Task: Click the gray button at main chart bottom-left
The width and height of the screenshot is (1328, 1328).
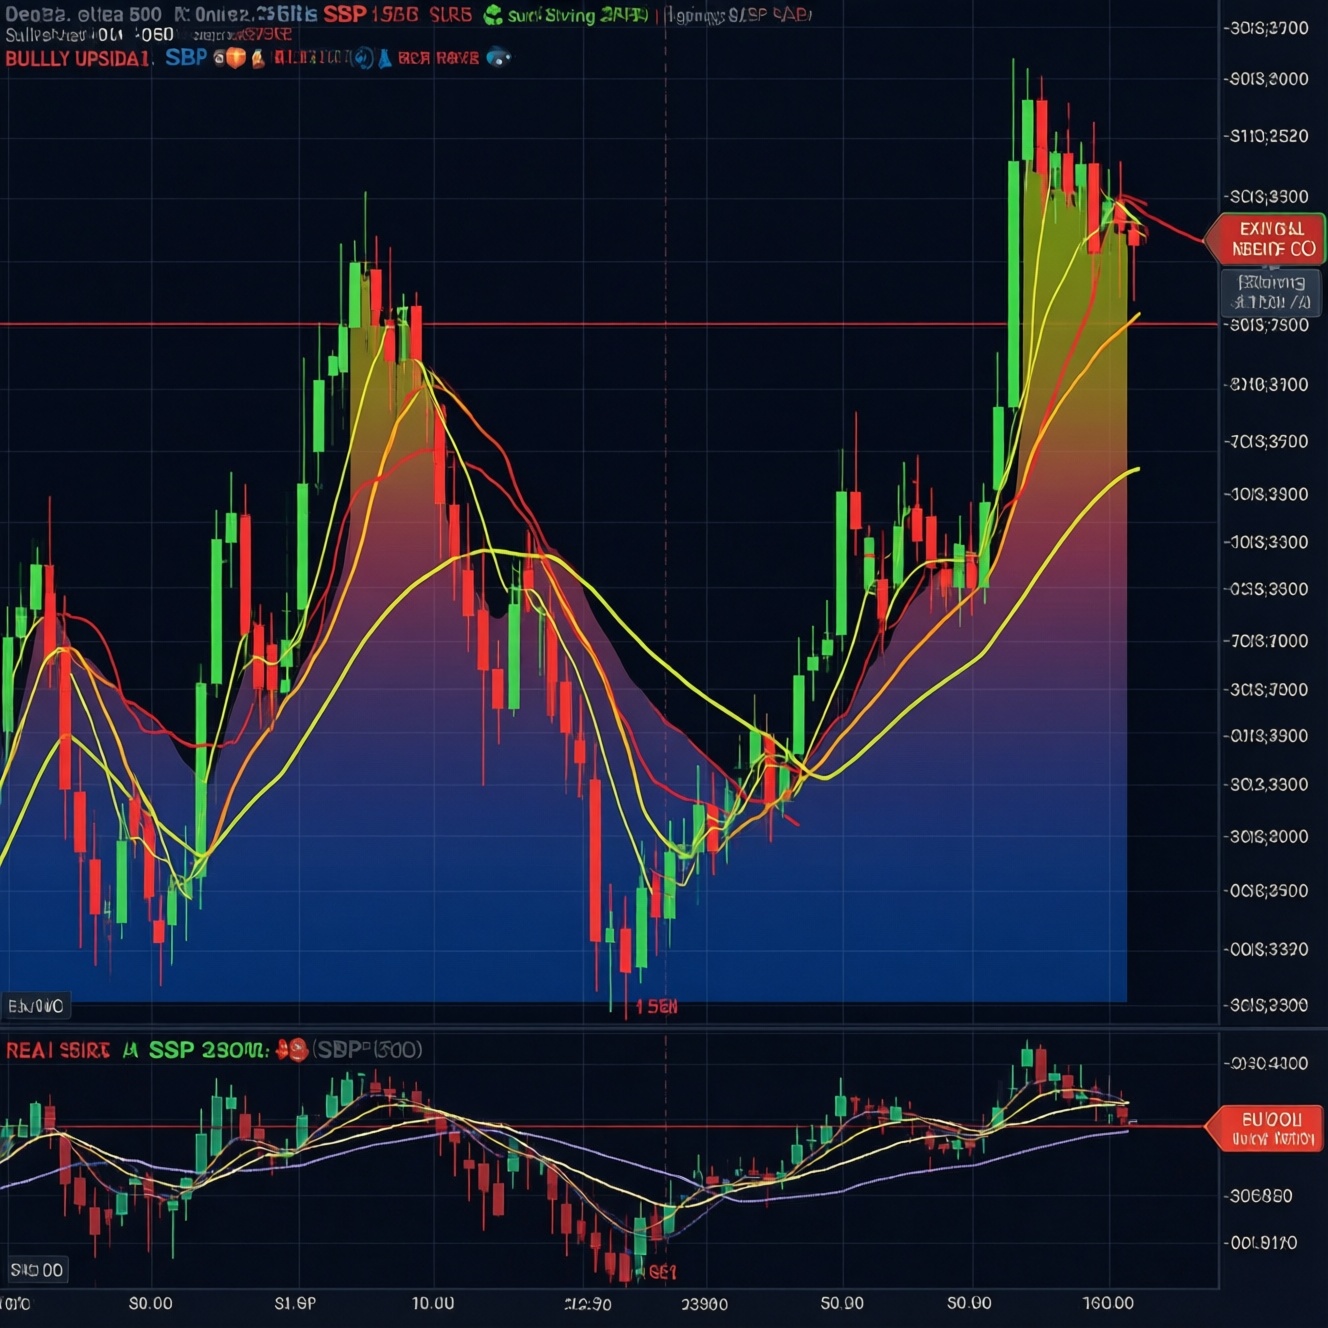Action: (35, 1006)
